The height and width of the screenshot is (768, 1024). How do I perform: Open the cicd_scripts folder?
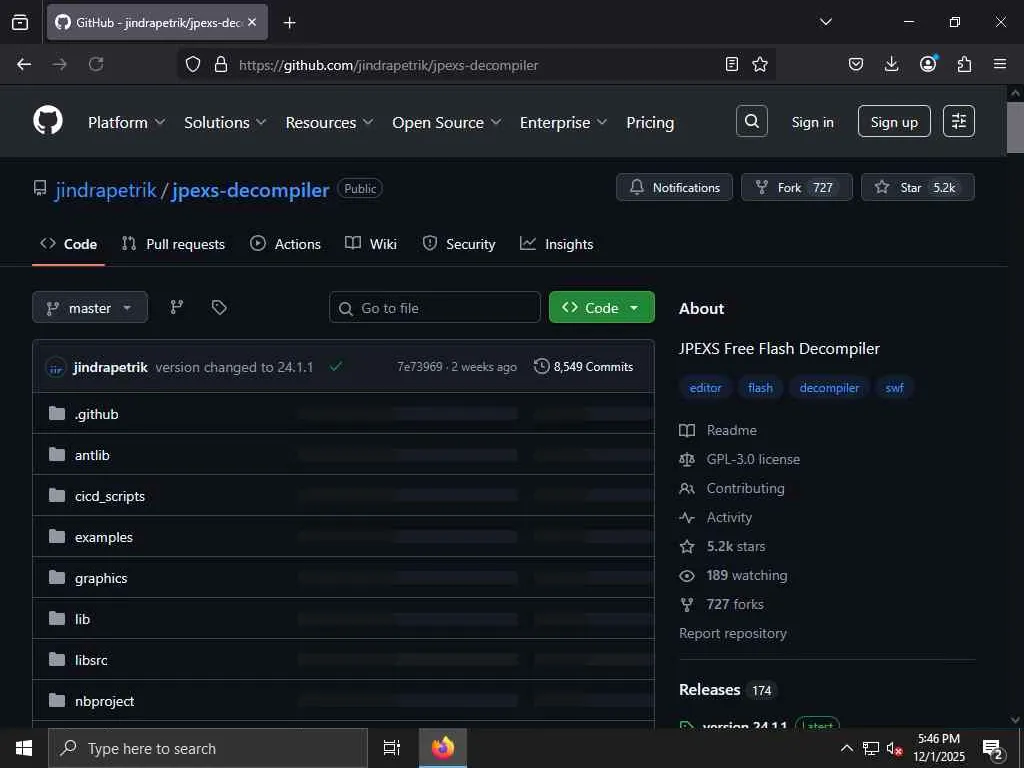[x=110, y=496]
